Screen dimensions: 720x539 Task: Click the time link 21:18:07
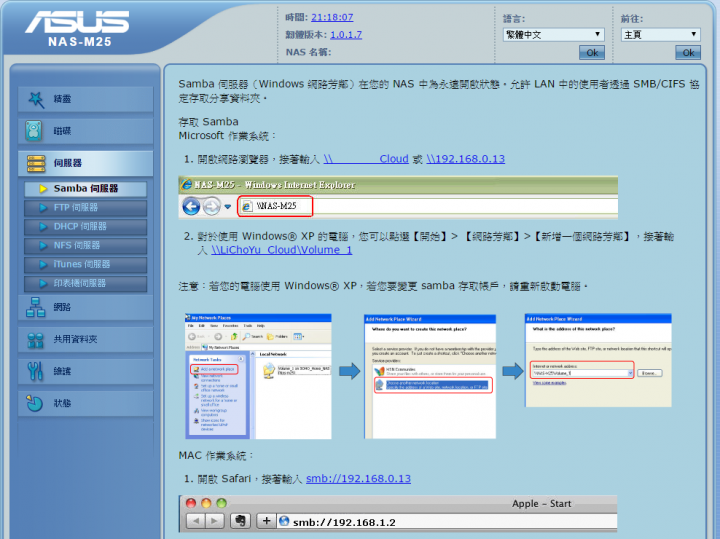332,17
